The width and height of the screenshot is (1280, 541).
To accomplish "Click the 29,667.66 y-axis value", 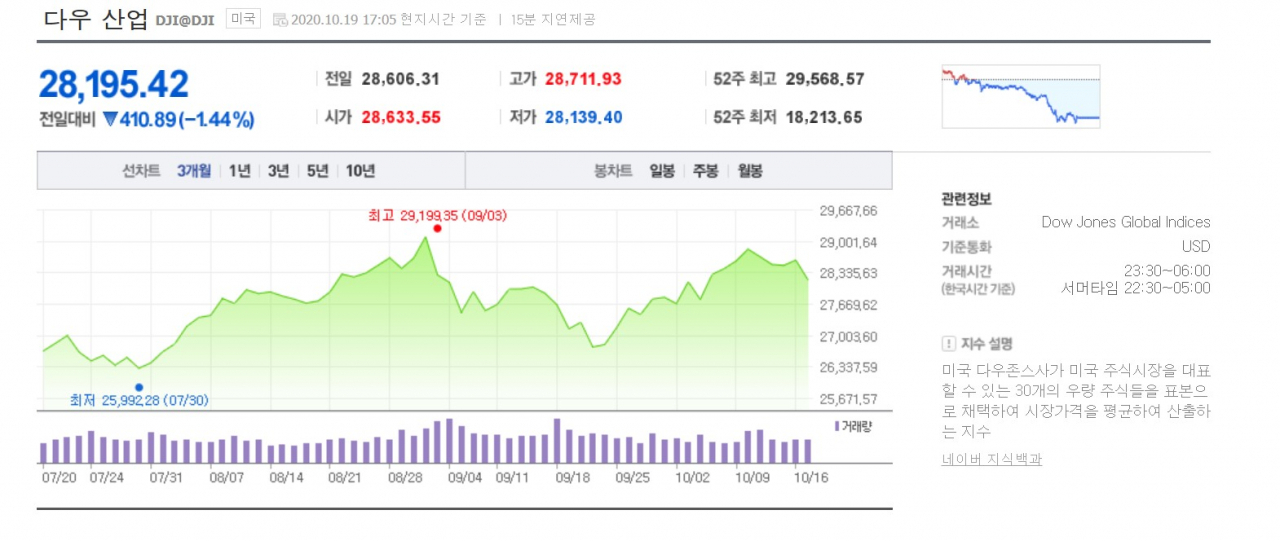I will coord(848,210).
